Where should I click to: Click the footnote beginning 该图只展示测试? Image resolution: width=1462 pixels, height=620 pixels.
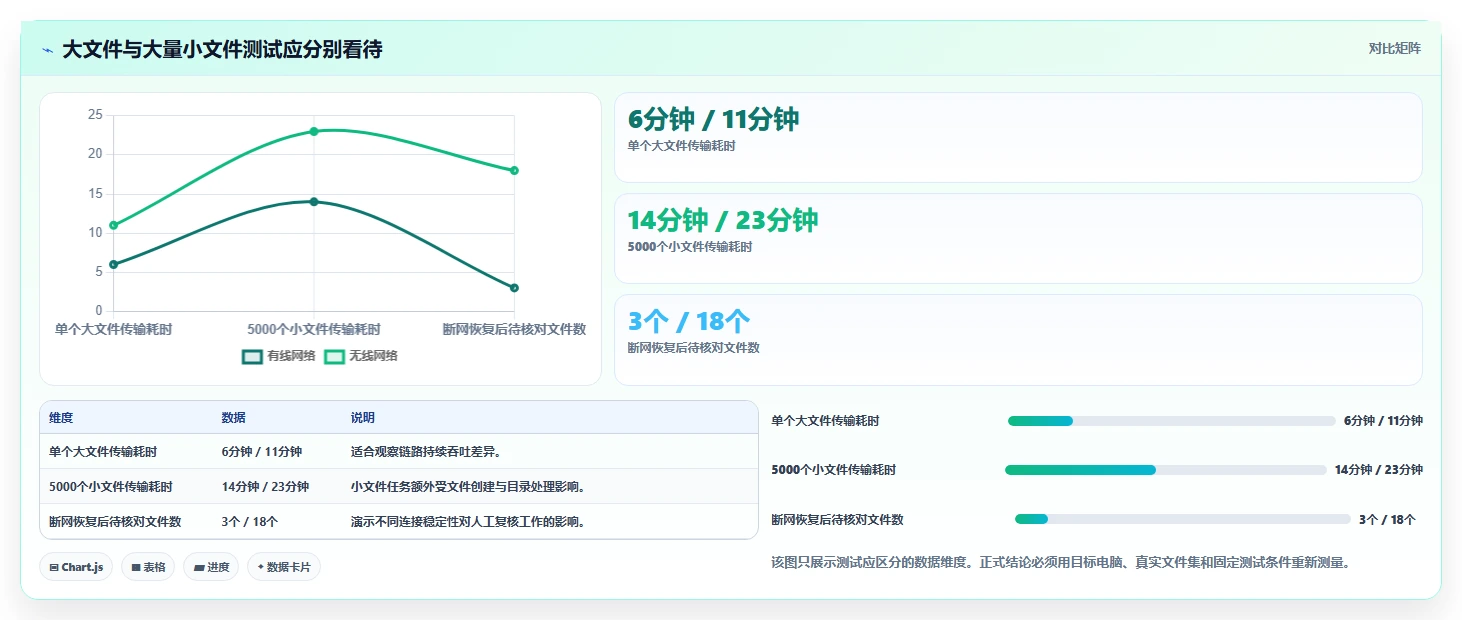[x=1061, y=562]
